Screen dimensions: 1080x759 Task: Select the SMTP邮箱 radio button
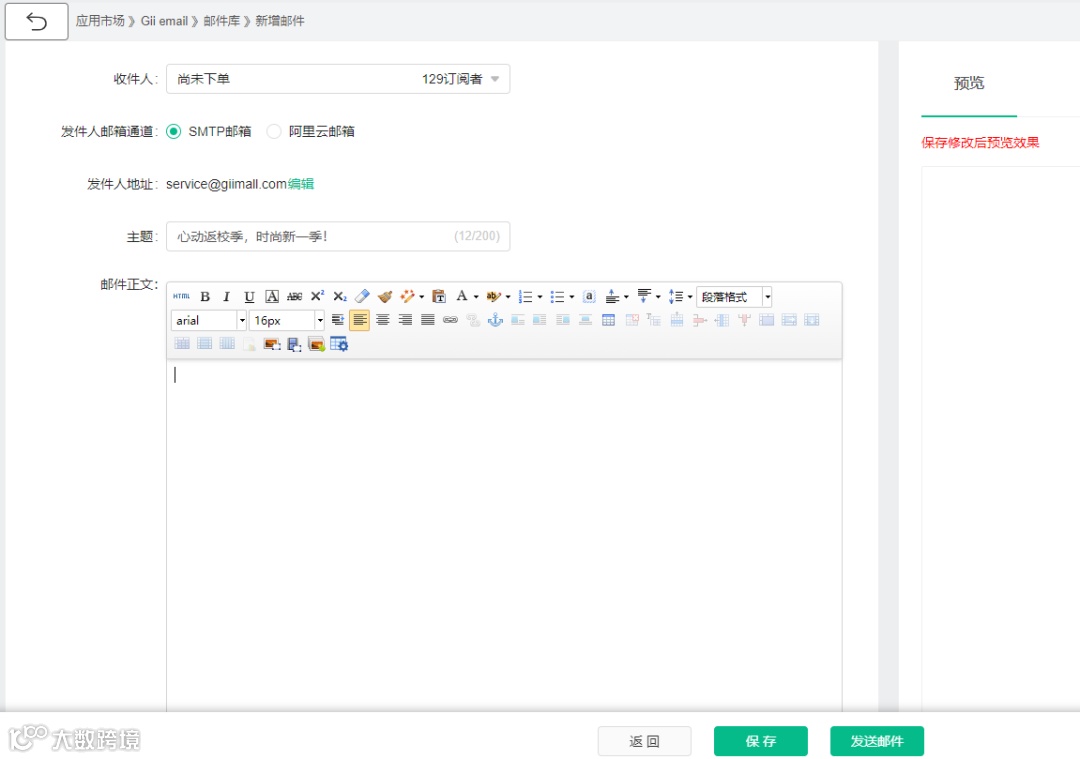tap(174, 131)
